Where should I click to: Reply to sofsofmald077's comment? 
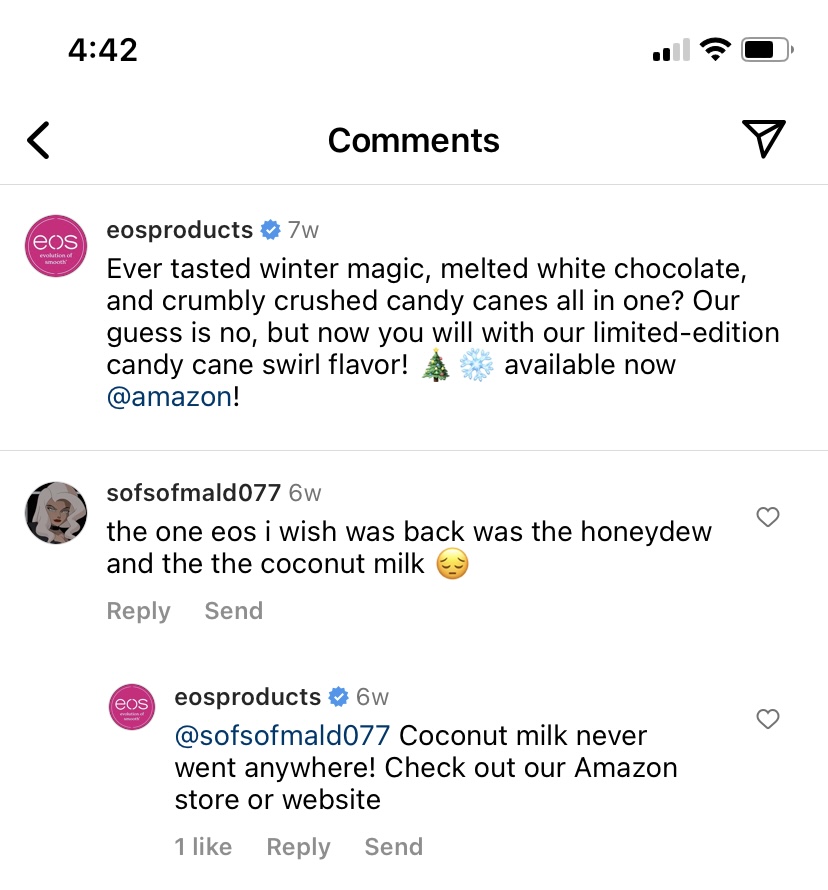(138, 611)
